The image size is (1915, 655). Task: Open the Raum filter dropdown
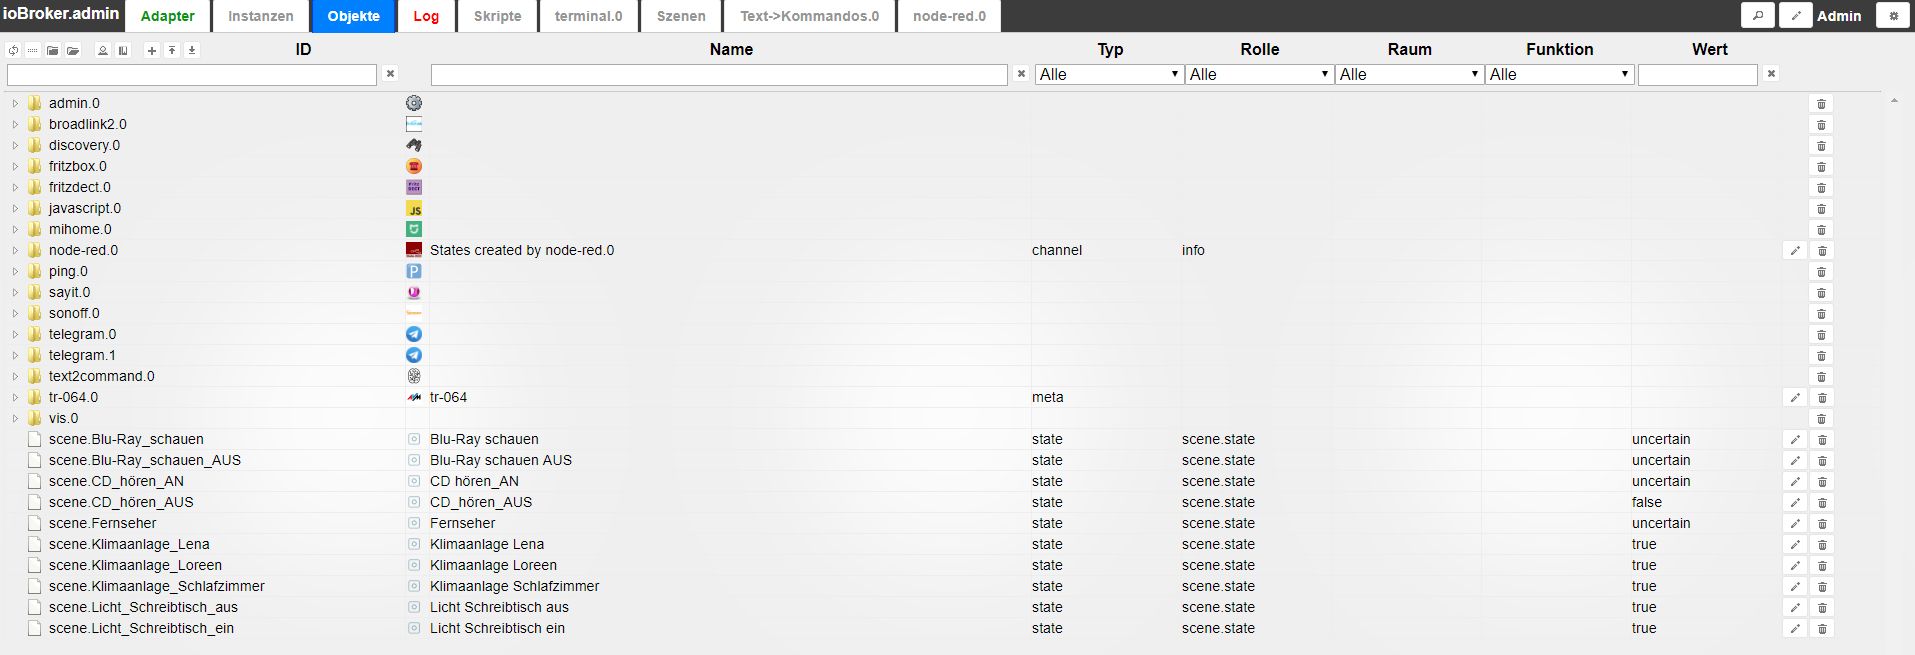coord(1409,74)
